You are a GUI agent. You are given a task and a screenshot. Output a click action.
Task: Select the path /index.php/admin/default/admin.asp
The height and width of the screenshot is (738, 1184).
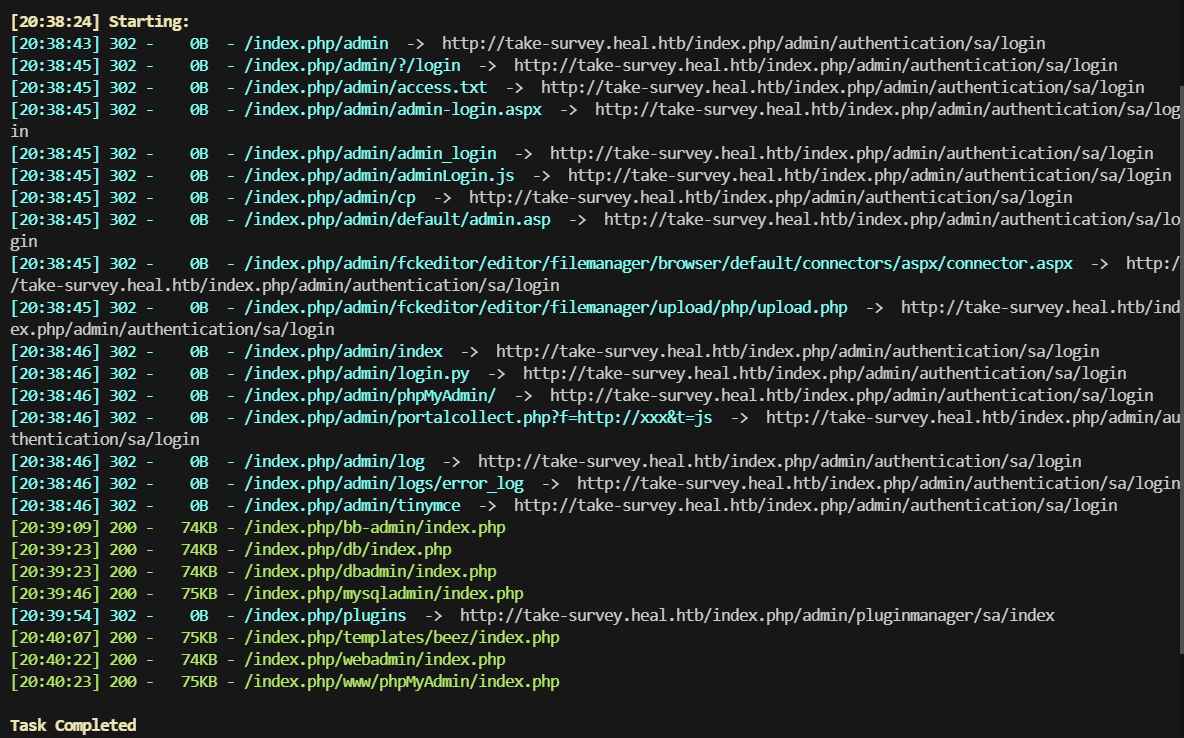(x=397, y=219)
